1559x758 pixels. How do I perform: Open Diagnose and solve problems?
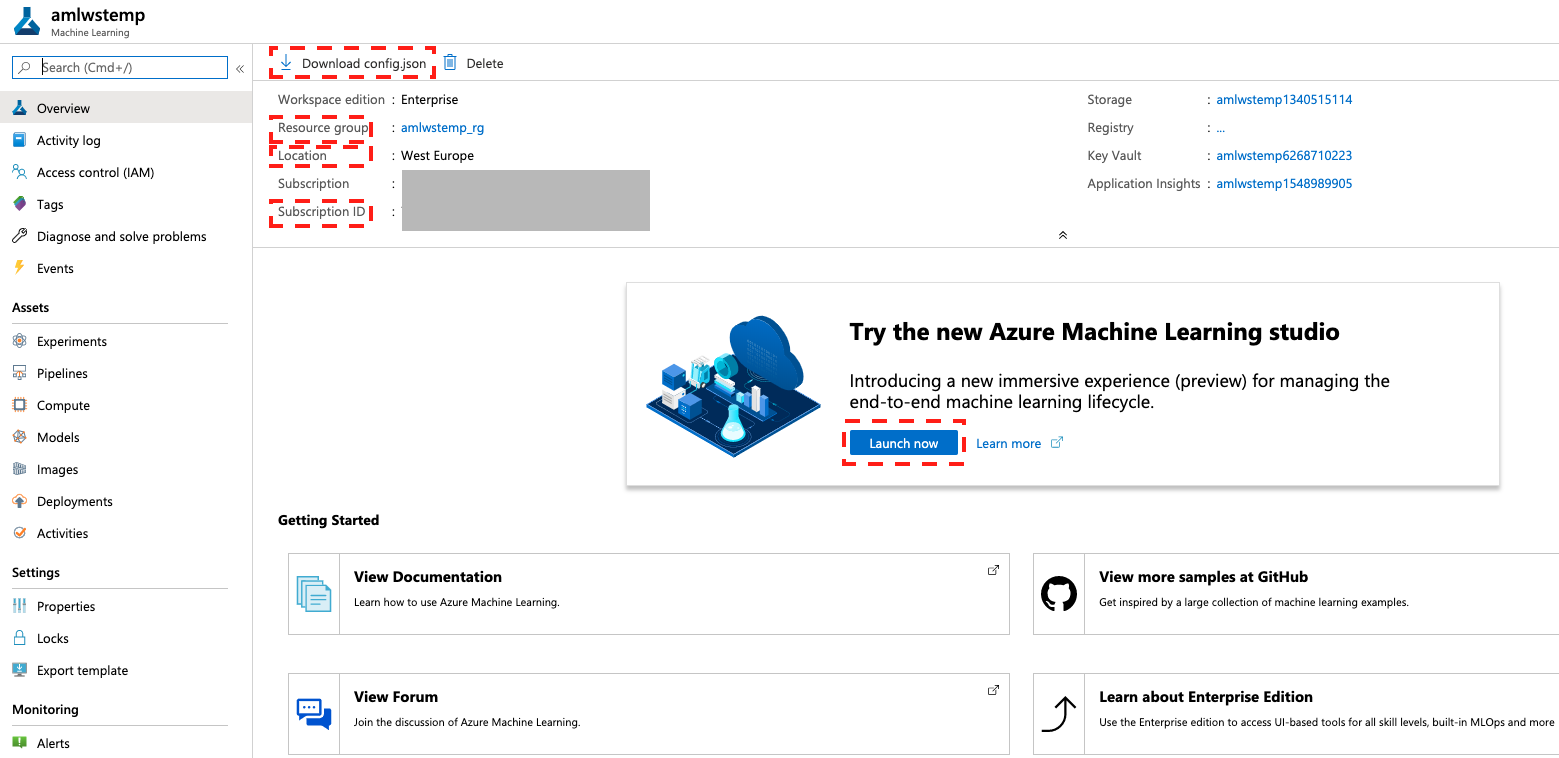click(x=126, y=236)
